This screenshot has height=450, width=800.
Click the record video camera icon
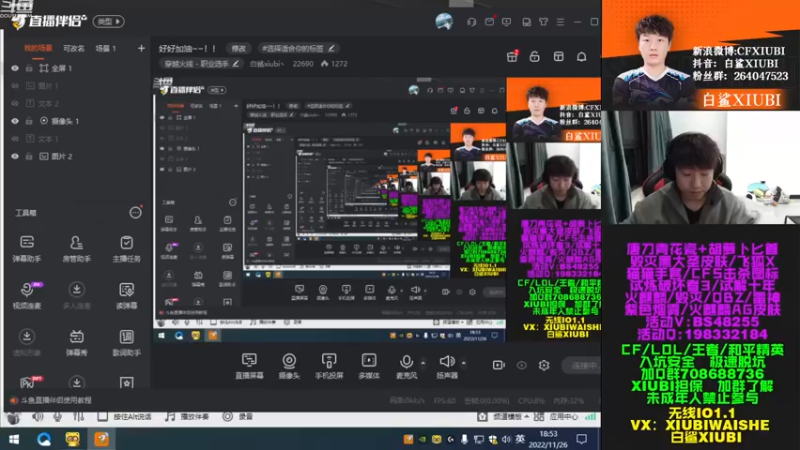(498, 365)
